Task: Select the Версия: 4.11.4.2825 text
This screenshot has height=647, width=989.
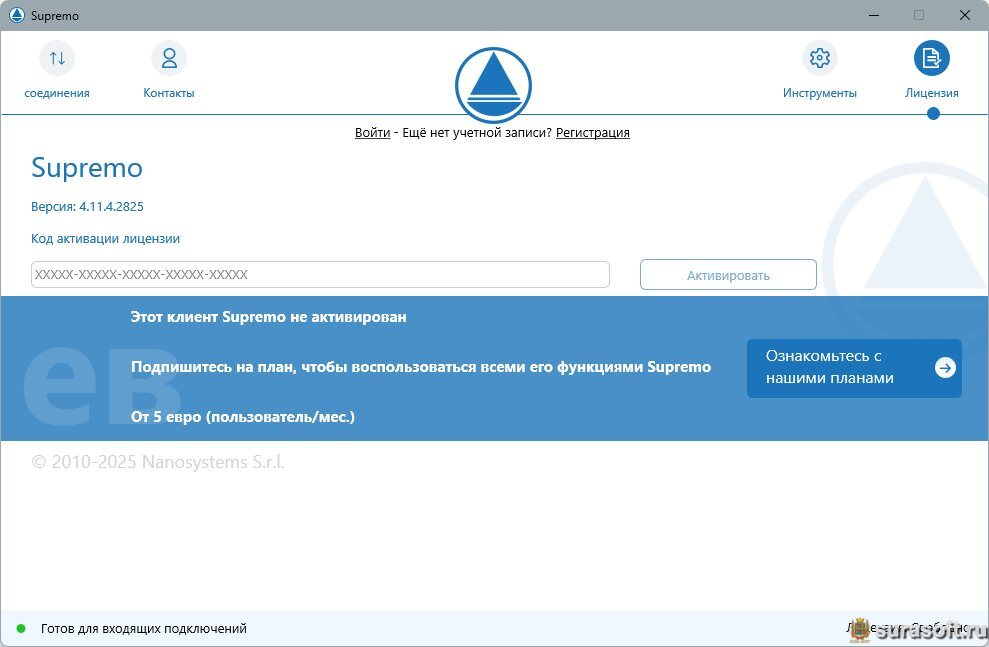Action: pyautogui.click(x=87, y=206)
